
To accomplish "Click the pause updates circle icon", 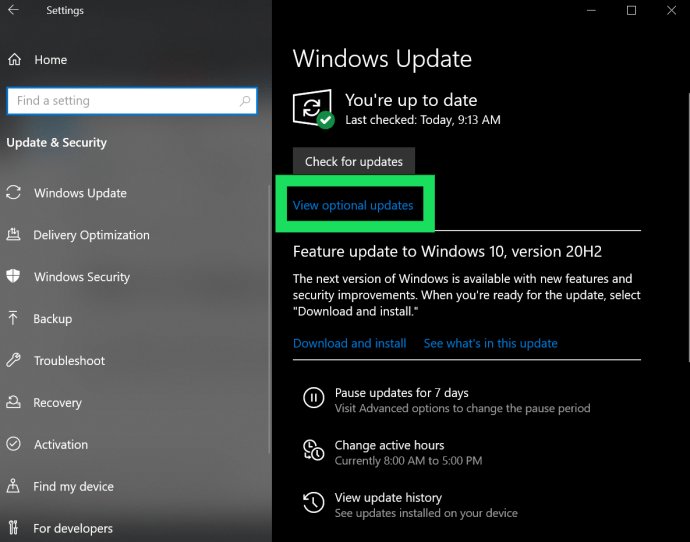I will pos(313,398).
